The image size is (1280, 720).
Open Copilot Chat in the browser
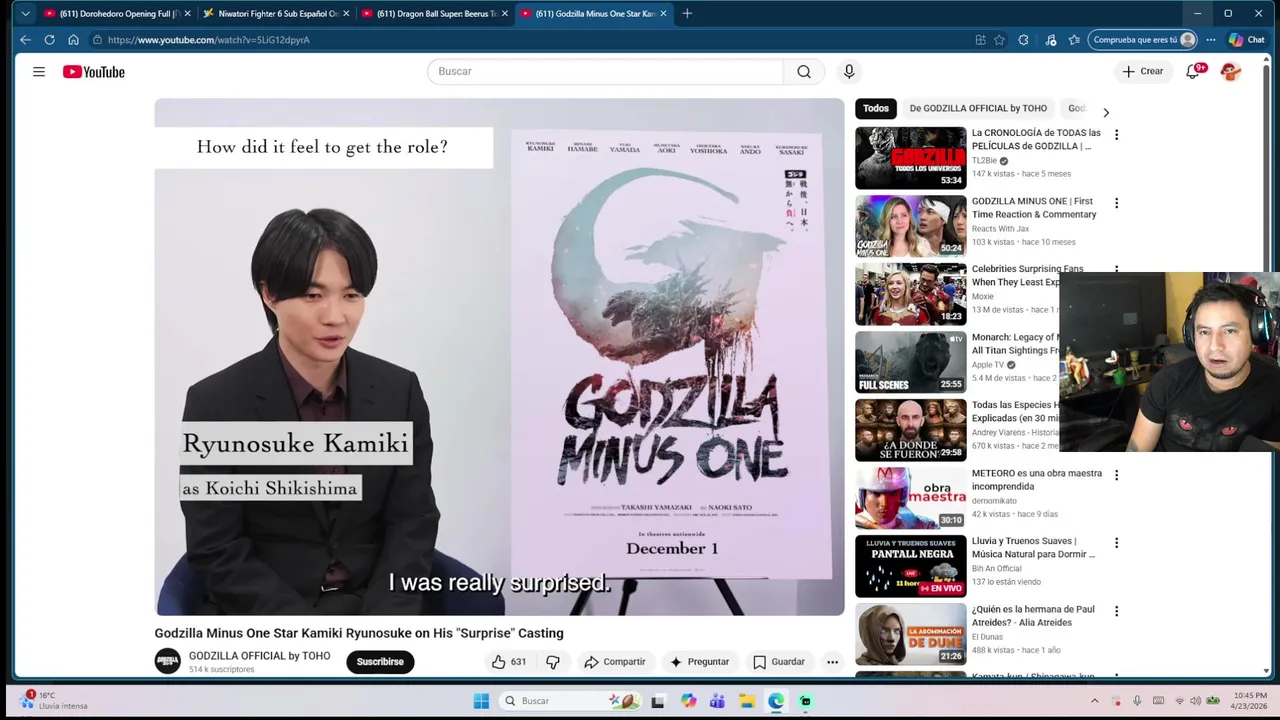click(x=1247, y=40)
